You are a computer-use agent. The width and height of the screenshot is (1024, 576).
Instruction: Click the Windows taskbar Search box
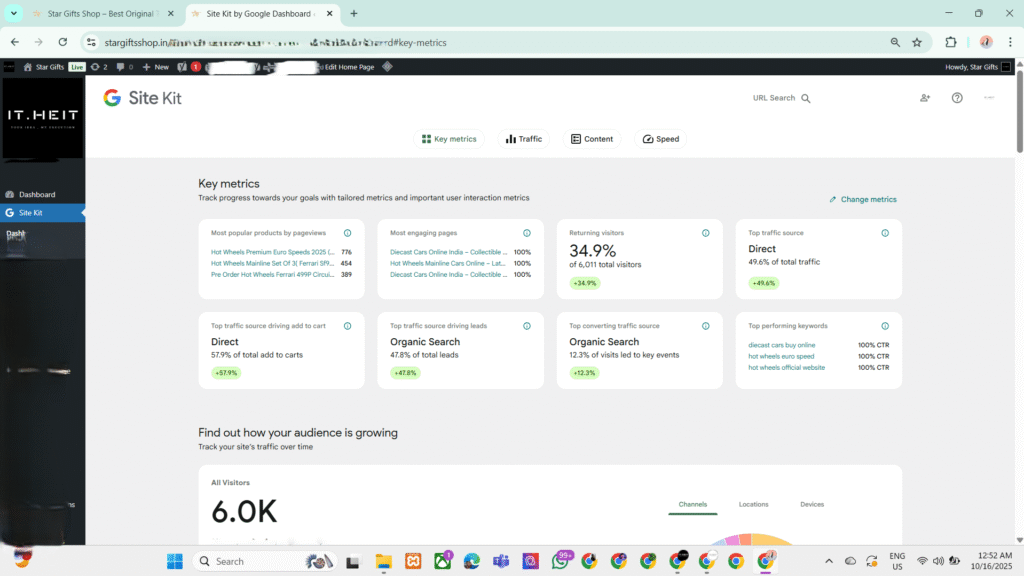[264, 562]
